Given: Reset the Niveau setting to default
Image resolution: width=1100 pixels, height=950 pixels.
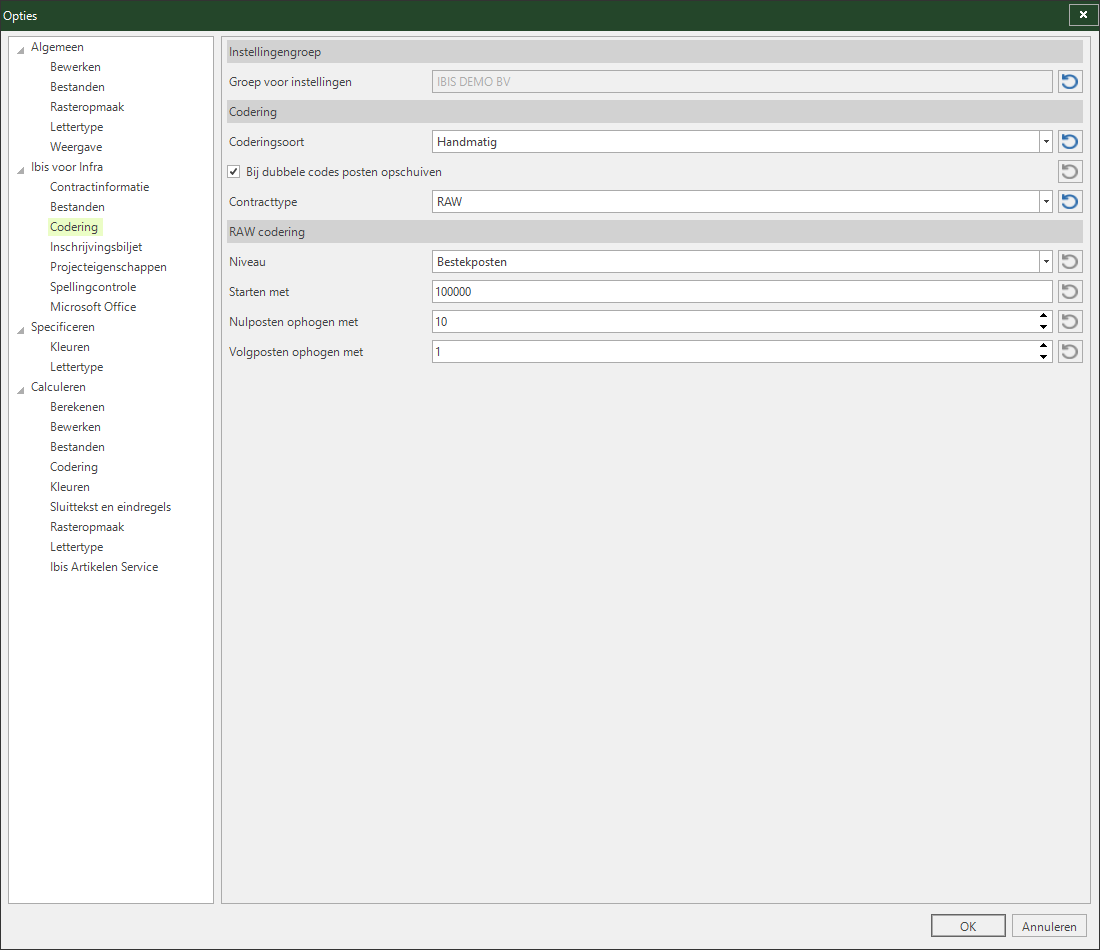Looking at the screenshot, I should 1070,262.
